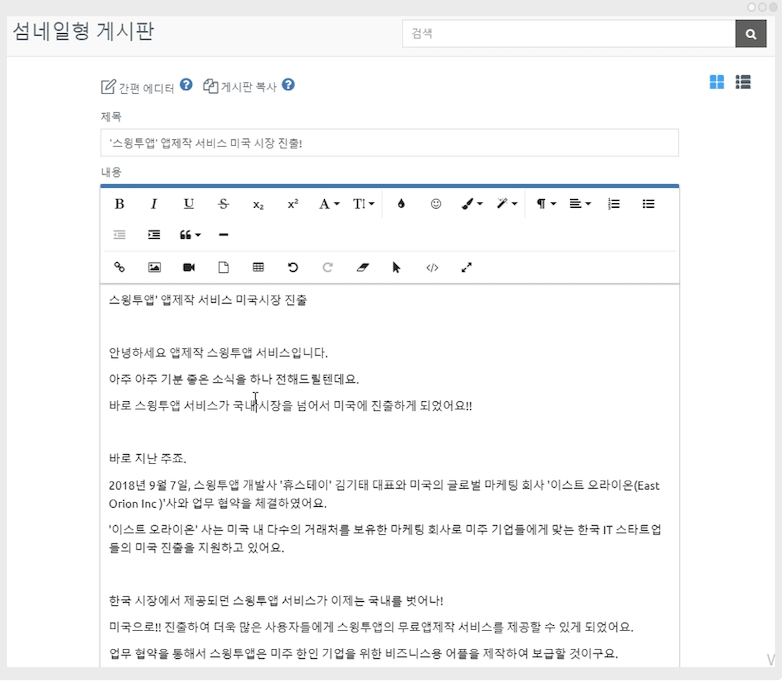Toggle fullscreen editor mode
This screenshot has width=783, height=682.
[466, 268]
